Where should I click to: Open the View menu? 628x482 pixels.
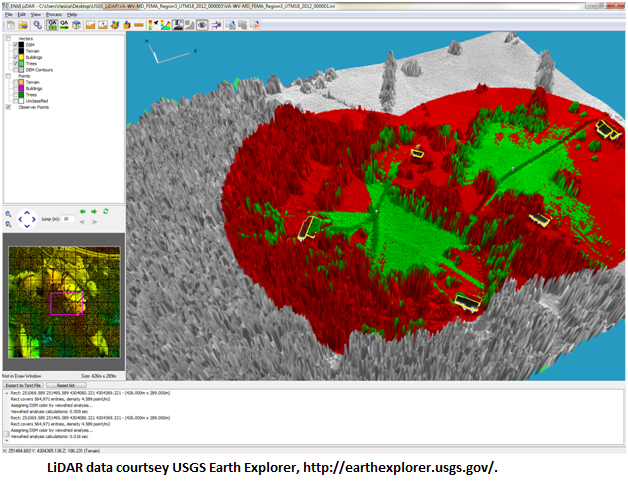pyautogui.click(x=36, y=14)
